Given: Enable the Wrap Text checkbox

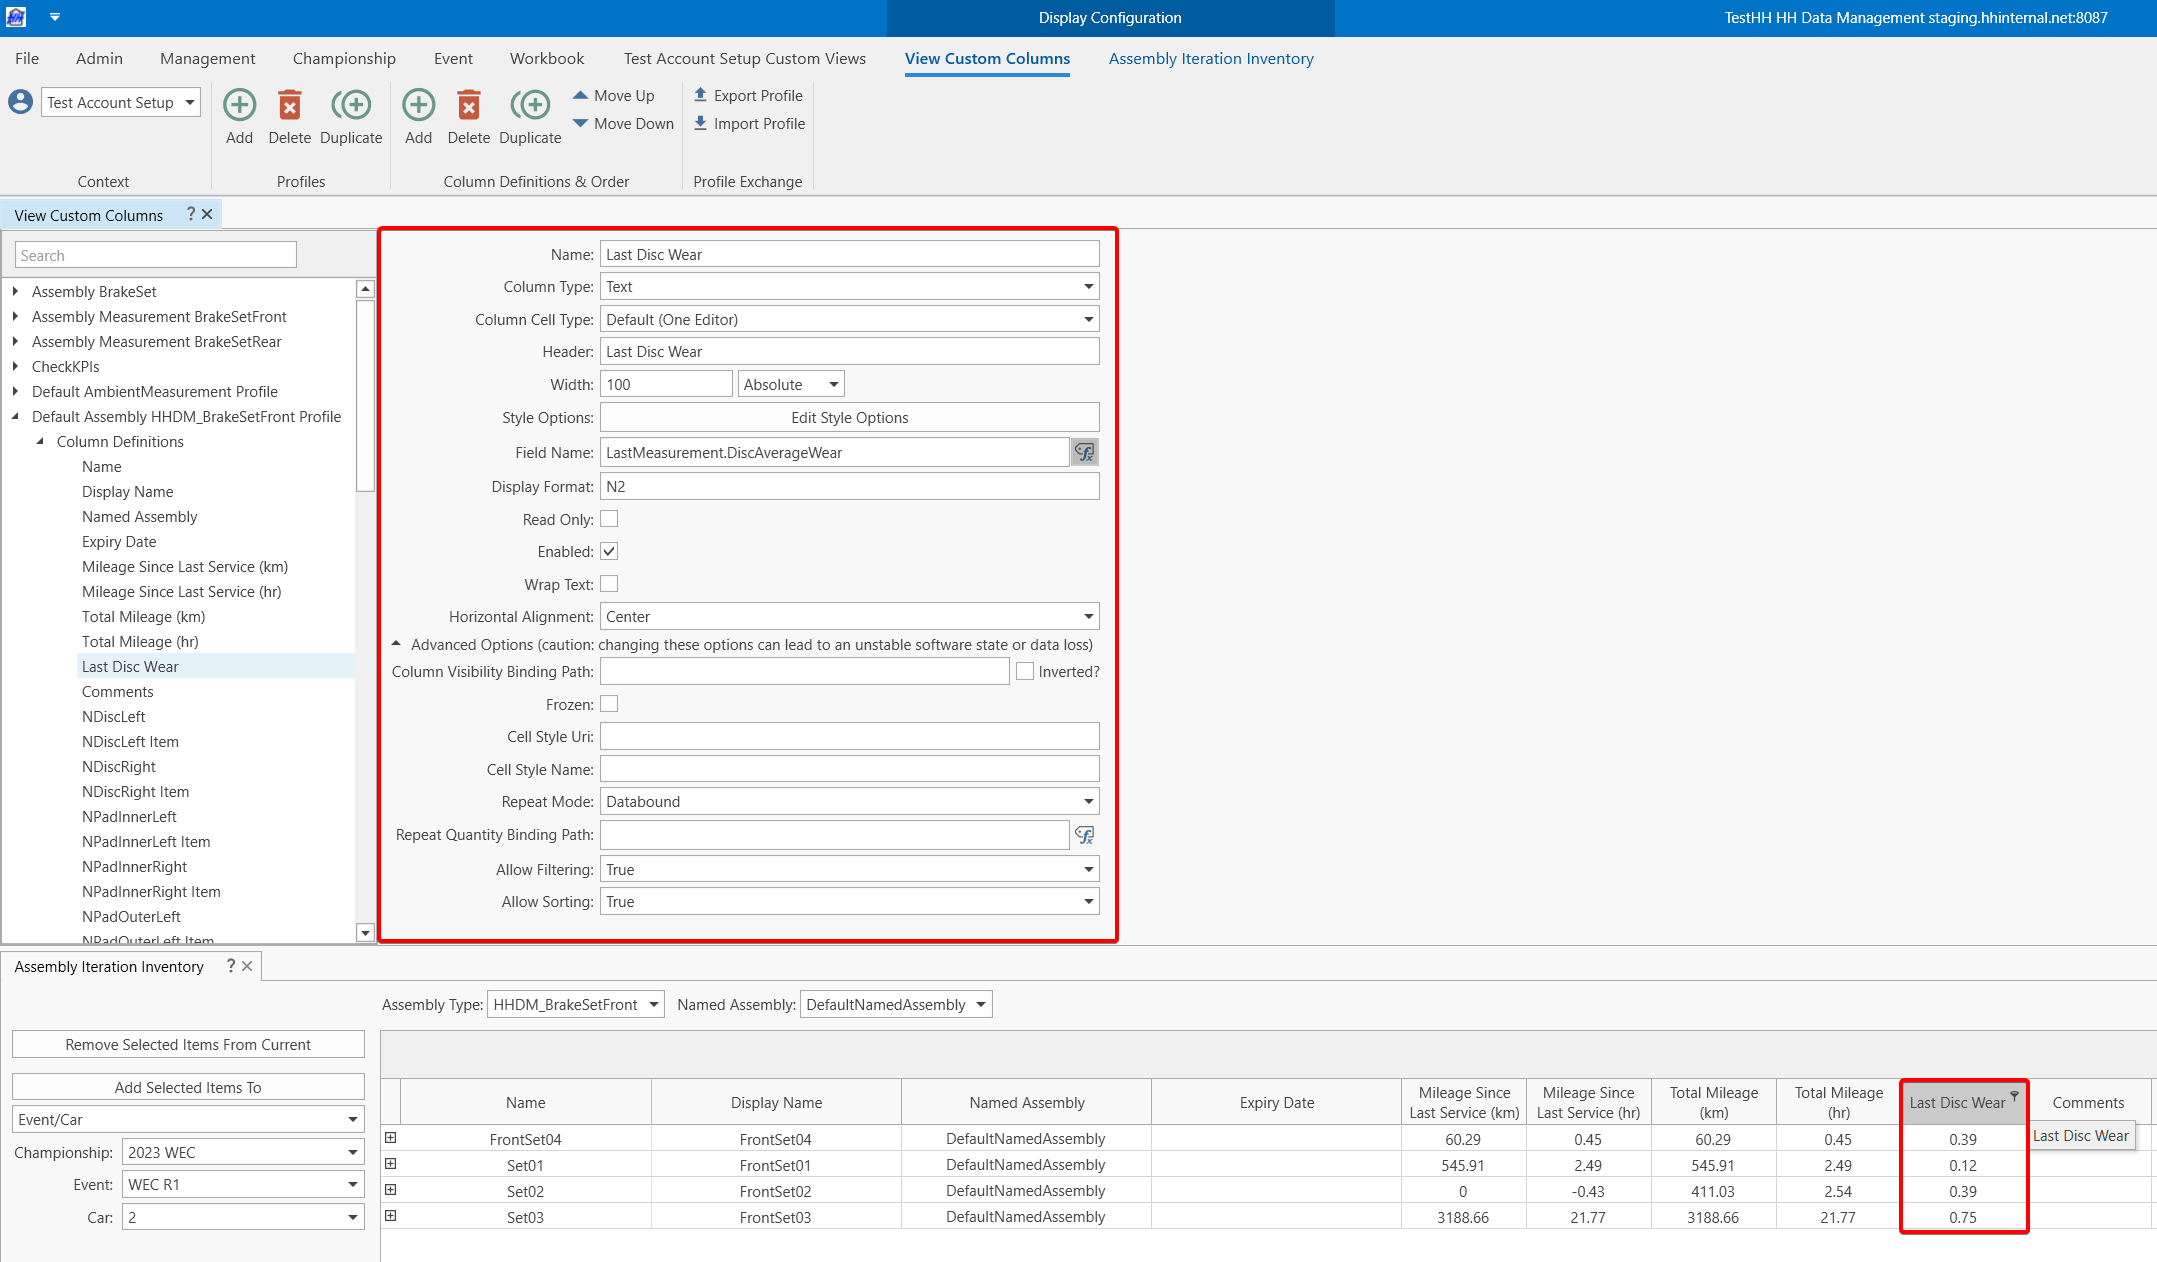Looking at the screenshot, I should point(609,584).
